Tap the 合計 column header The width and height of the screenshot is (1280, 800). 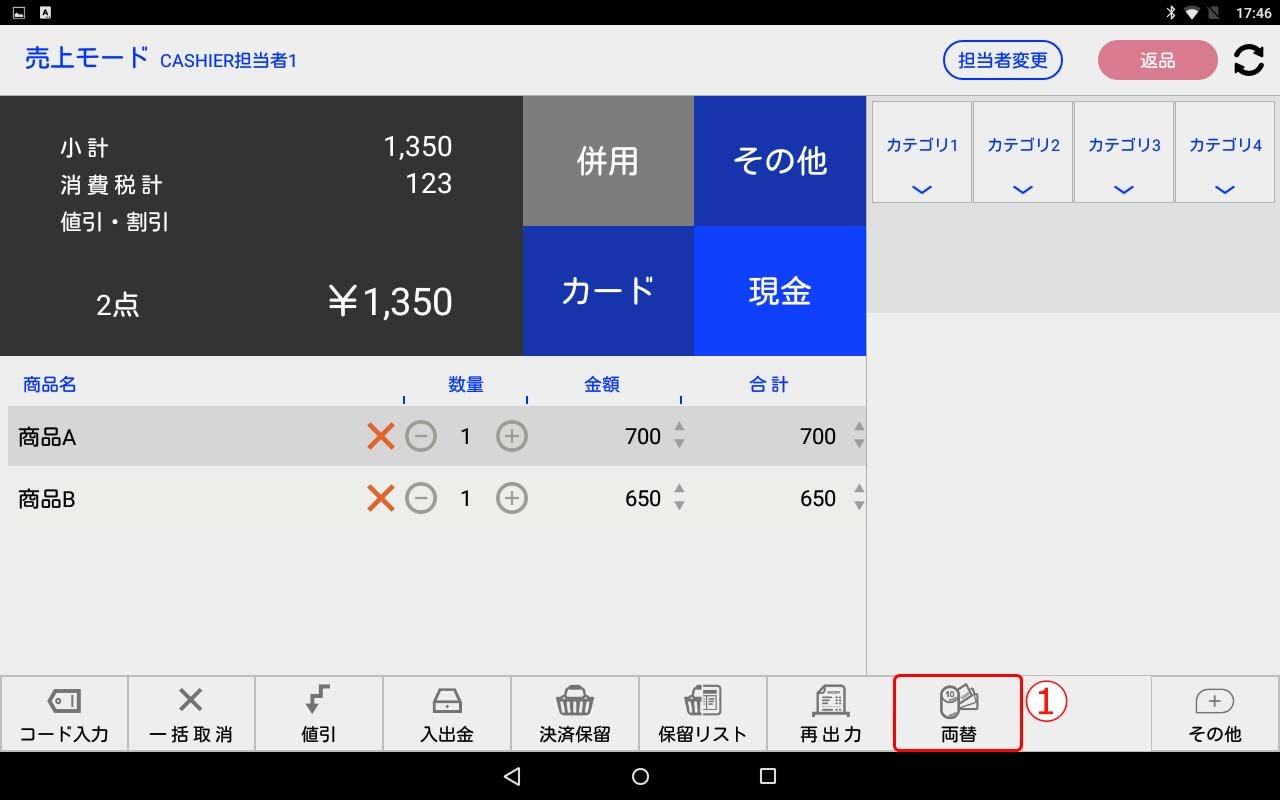769,384
